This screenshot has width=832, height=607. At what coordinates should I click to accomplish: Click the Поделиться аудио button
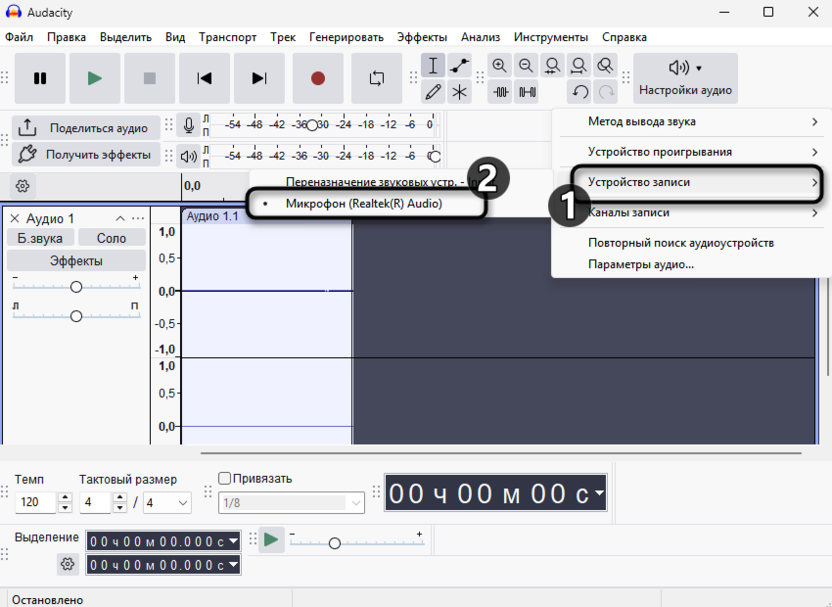click(x=86, y=128)
